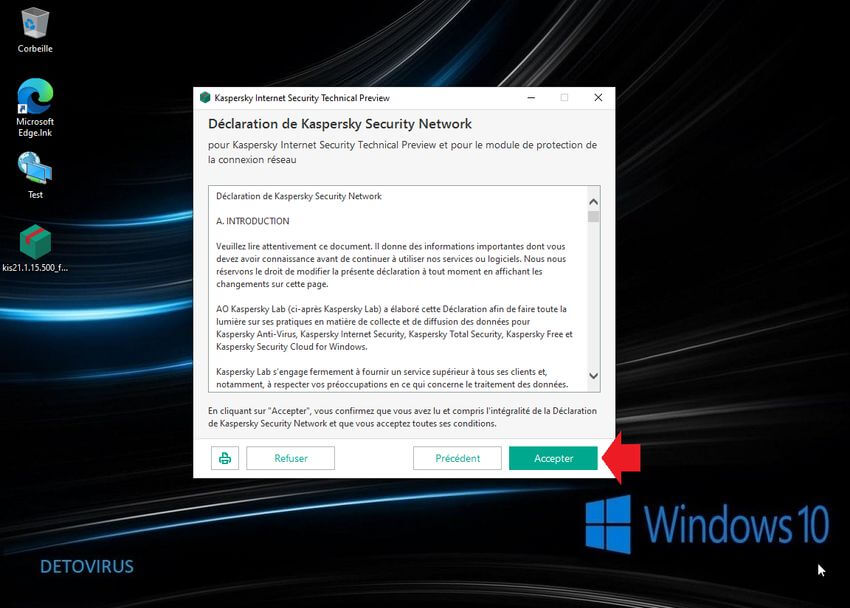Click the 'A. INTRODUCTION' heading text
Image resolution: width=850 pixels, height=608 pixels.
coord(253,221)
